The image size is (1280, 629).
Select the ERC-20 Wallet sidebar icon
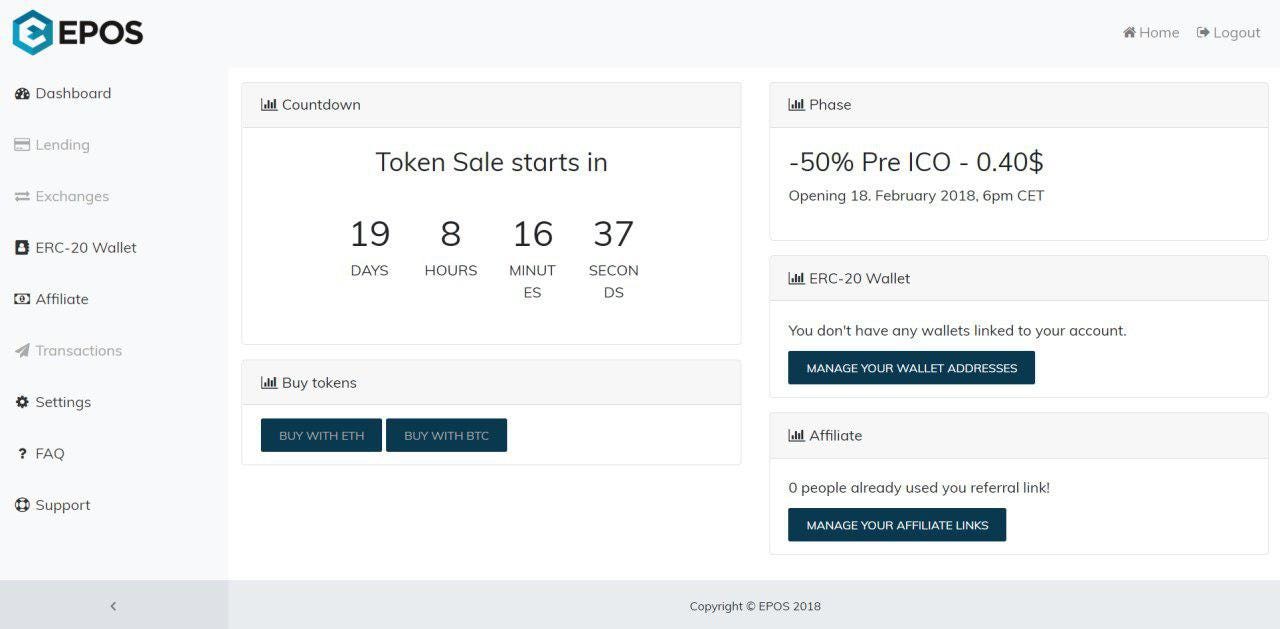tap(22, 247)
